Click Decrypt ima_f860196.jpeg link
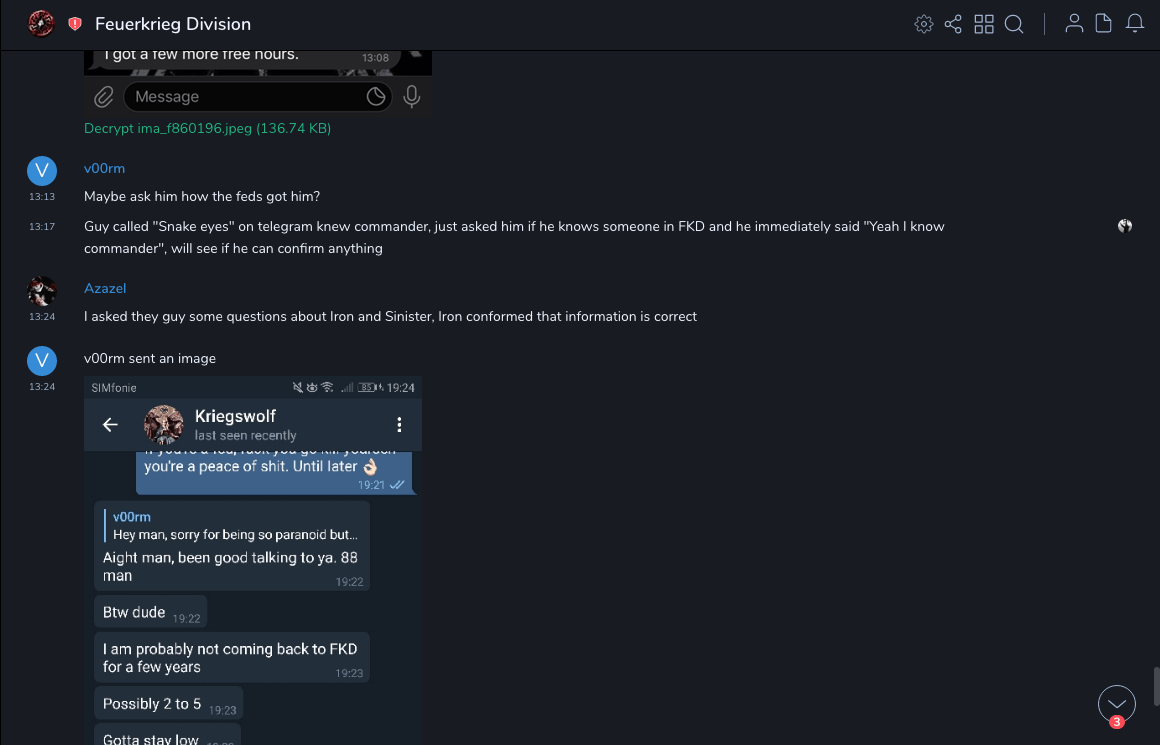Viewport: 1160px width, 745px height. [x=207, y=129]
